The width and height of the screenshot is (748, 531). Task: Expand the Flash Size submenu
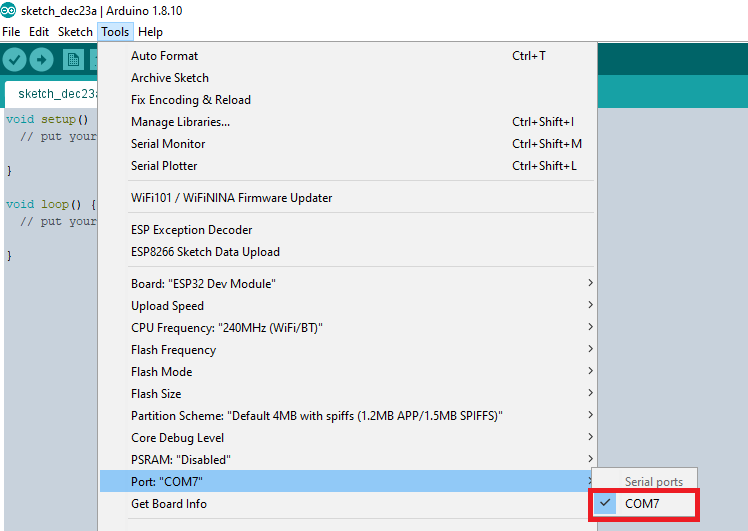[348, 393]
